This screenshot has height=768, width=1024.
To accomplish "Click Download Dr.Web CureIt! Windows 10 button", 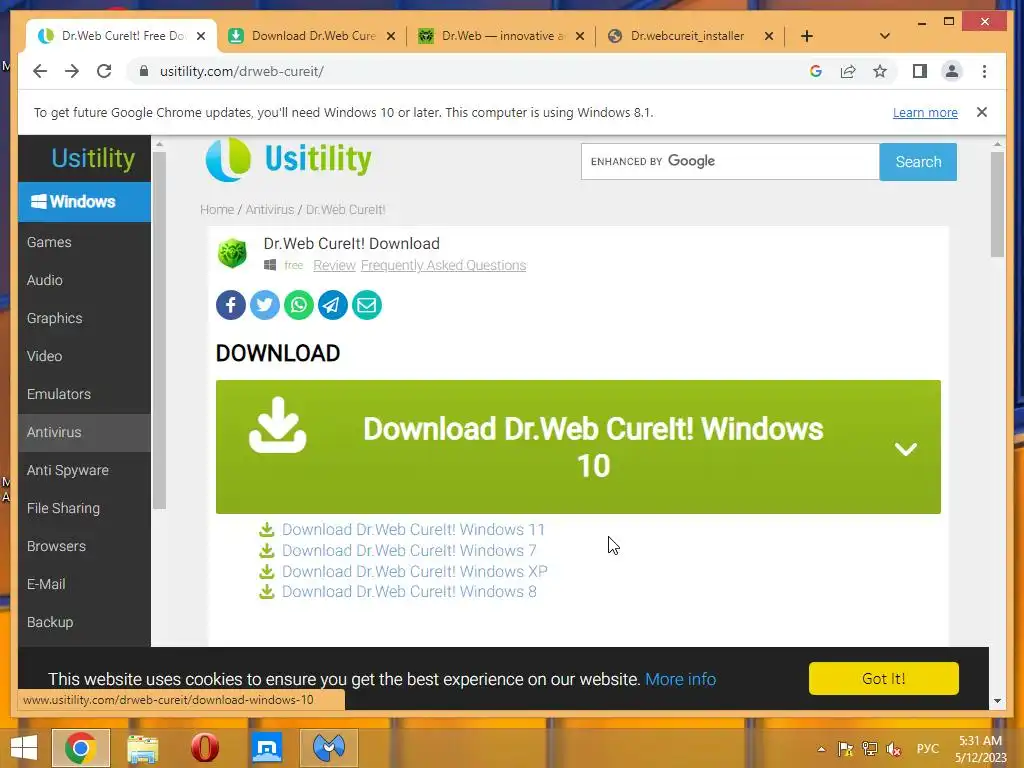I will click(578, 447).
